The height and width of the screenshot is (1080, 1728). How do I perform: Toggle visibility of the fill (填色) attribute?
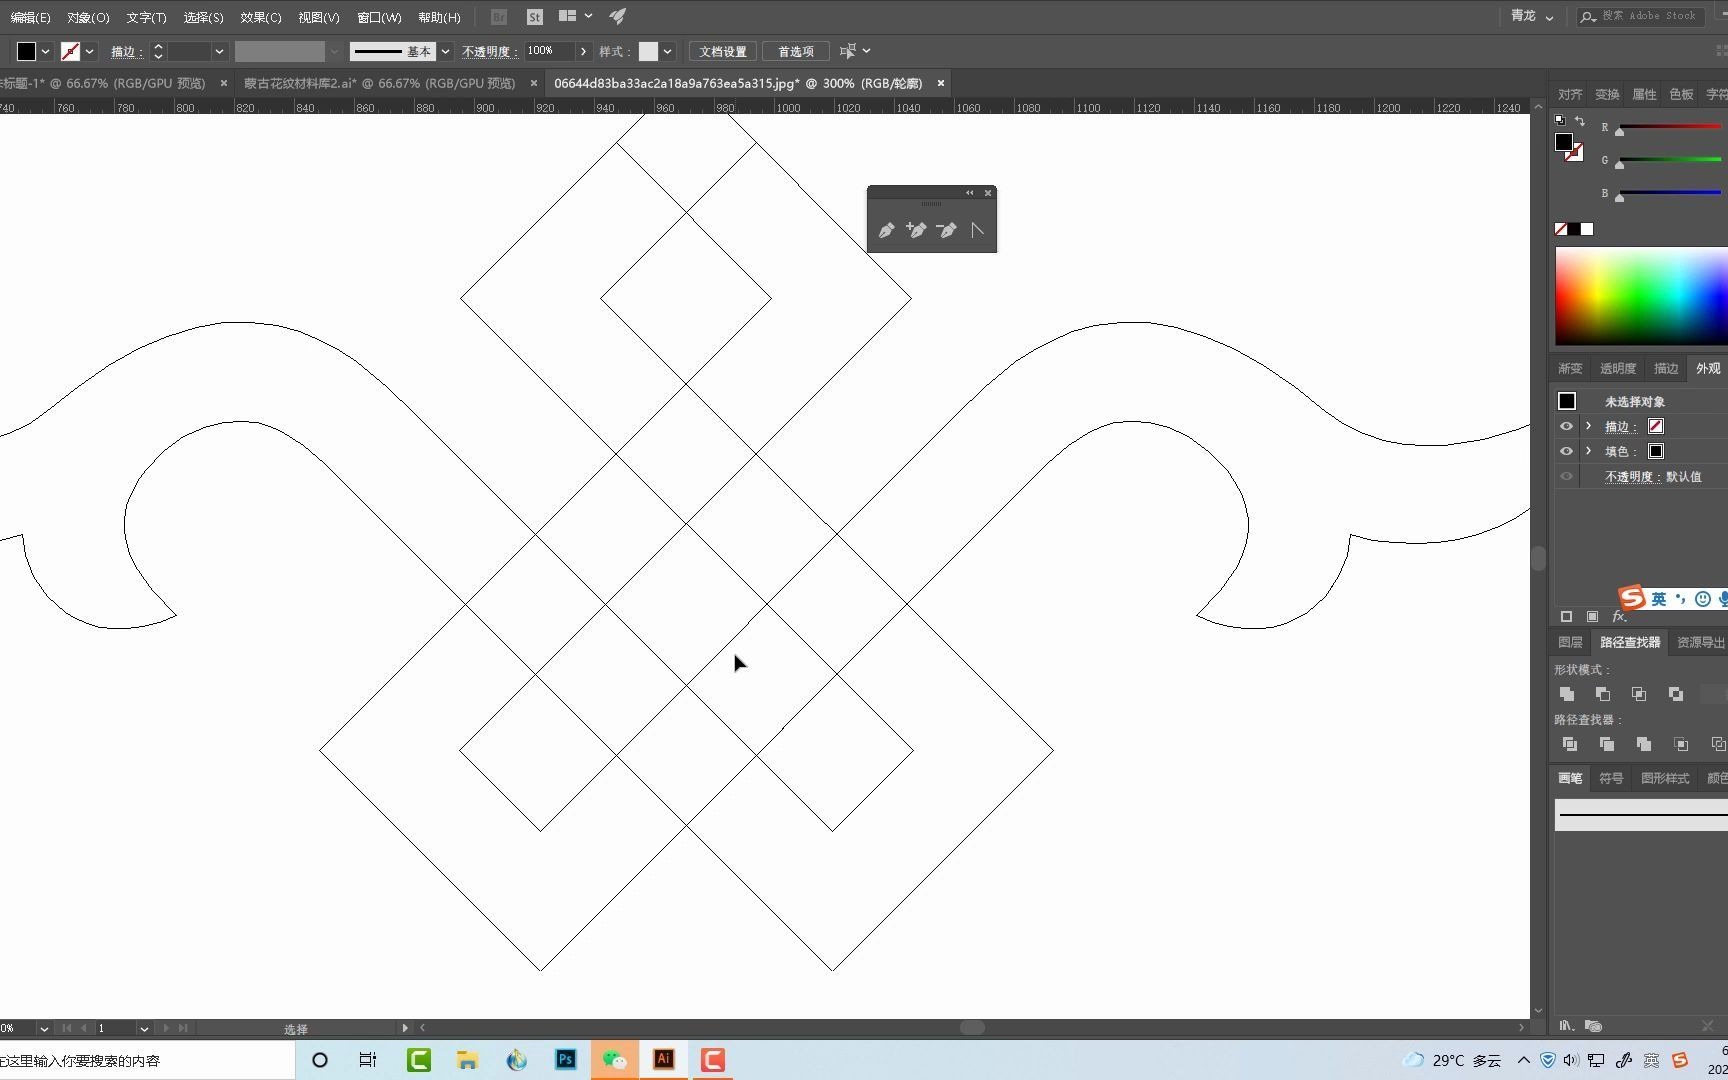[x=1566, y=451]
